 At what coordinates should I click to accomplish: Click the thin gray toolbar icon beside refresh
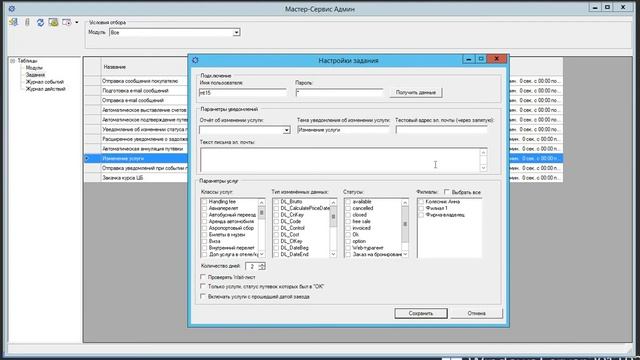point(27,22)
